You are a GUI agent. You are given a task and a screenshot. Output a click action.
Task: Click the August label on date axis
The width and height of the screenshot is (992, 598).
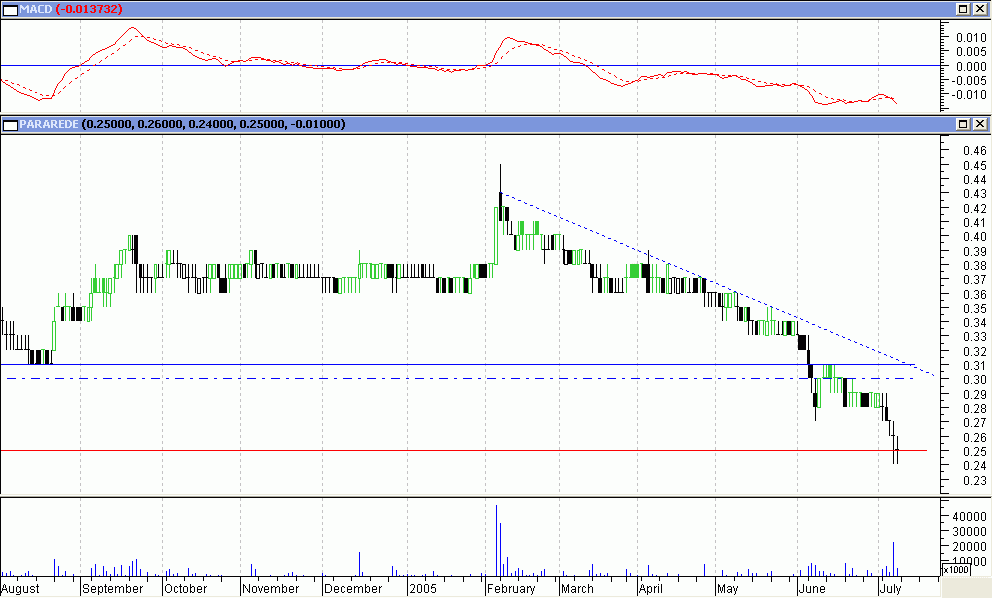[20, 589]
